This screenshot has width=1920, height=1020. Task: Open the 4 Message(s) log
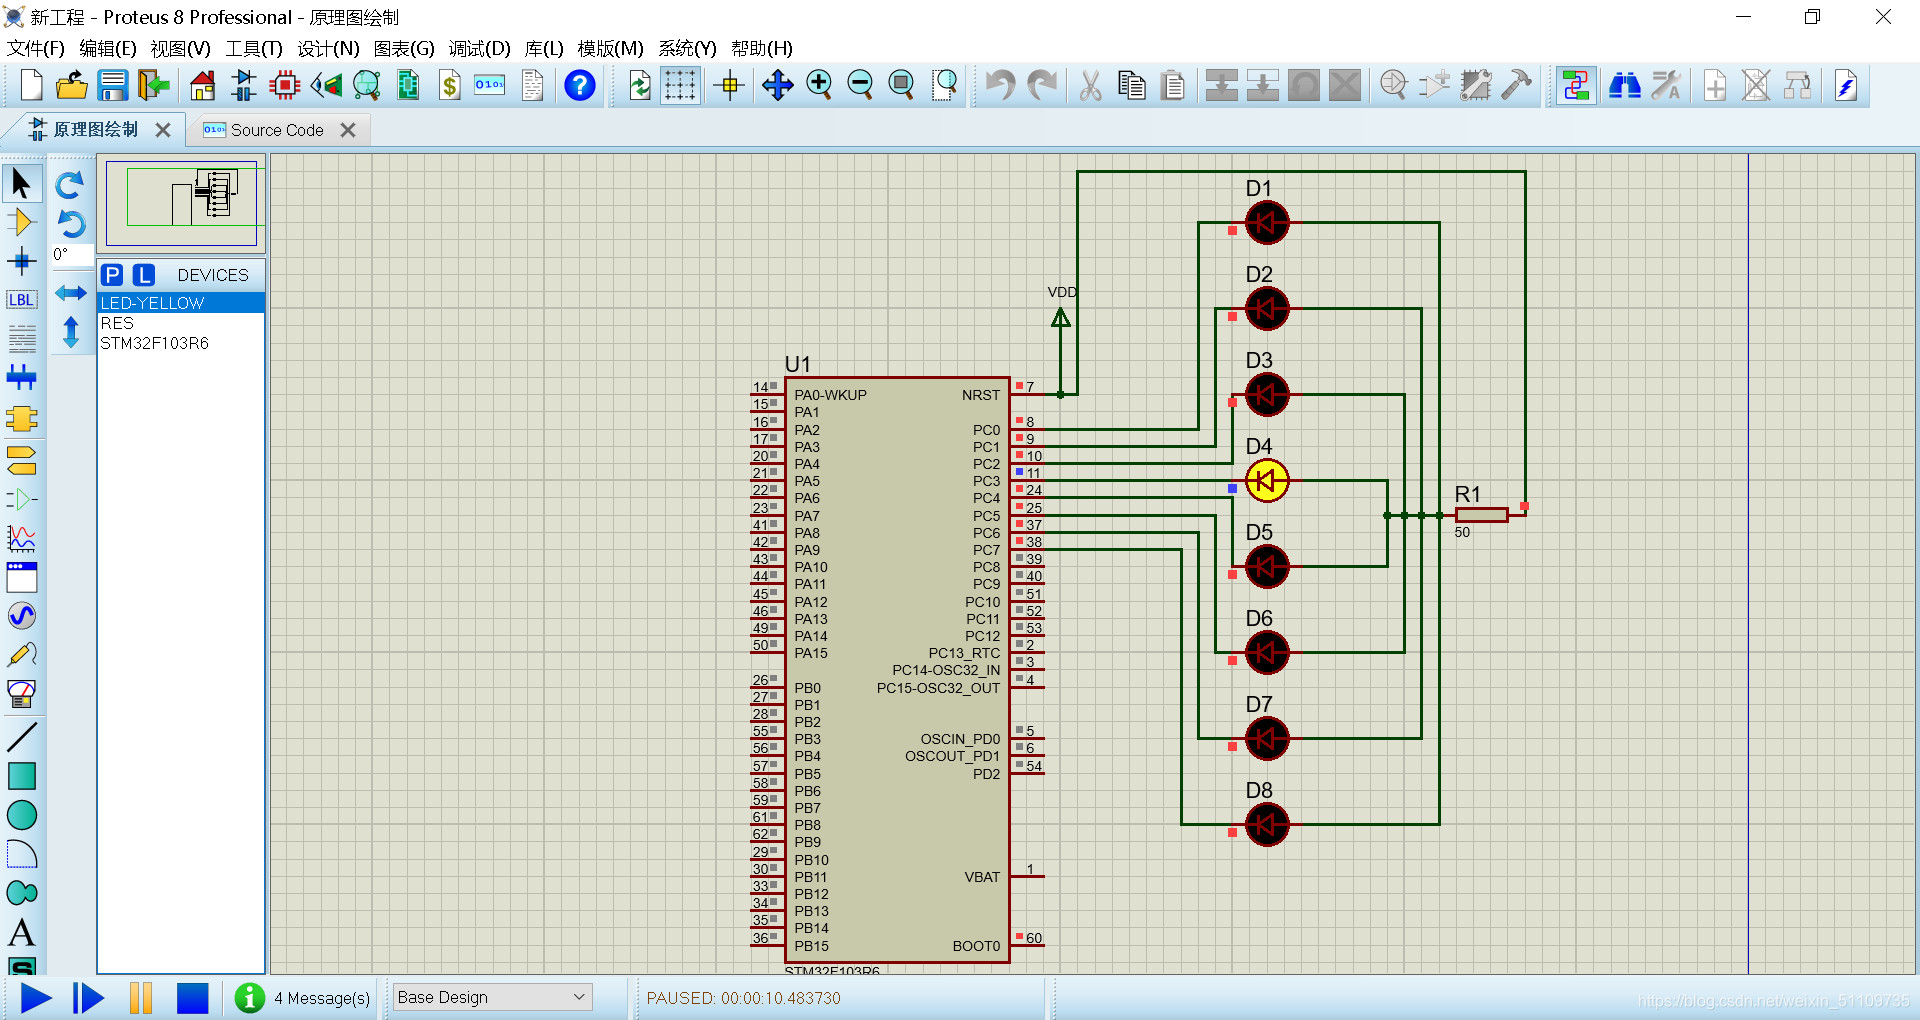point(304,998)
